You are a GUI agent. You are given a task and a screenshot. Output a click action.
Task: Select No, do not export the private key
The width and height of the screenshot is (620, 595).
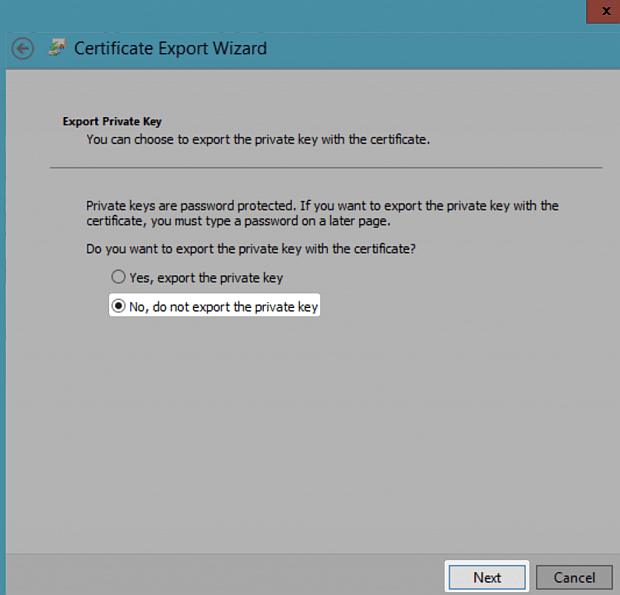(x=215, y=306)
